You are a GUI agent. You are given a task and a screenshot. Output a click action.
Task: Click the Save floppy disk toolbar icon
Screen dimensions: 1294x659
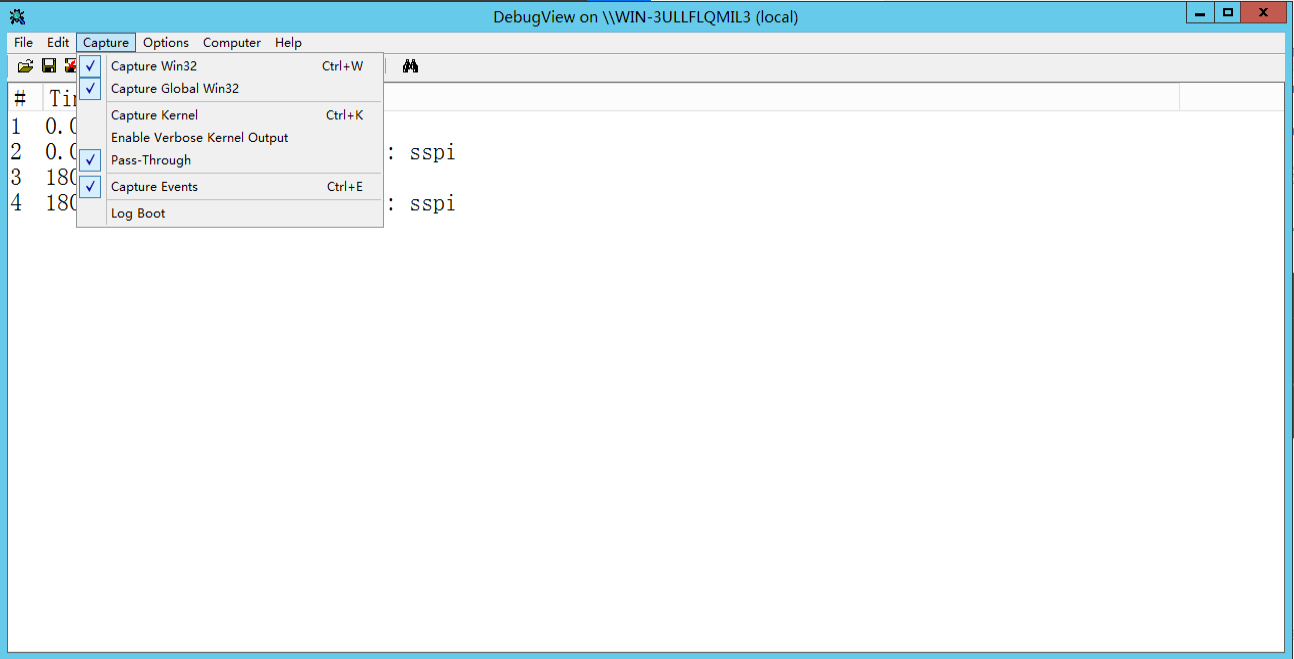pyautogui.click(x=49, y=66)
